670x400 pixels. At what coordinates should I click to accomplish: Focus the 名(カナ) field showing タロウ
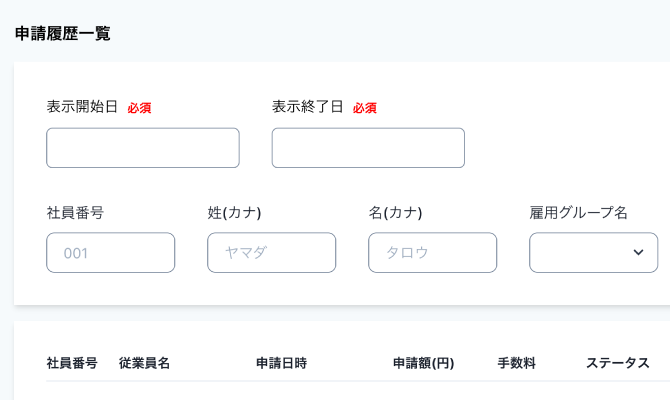pos(432,253)
